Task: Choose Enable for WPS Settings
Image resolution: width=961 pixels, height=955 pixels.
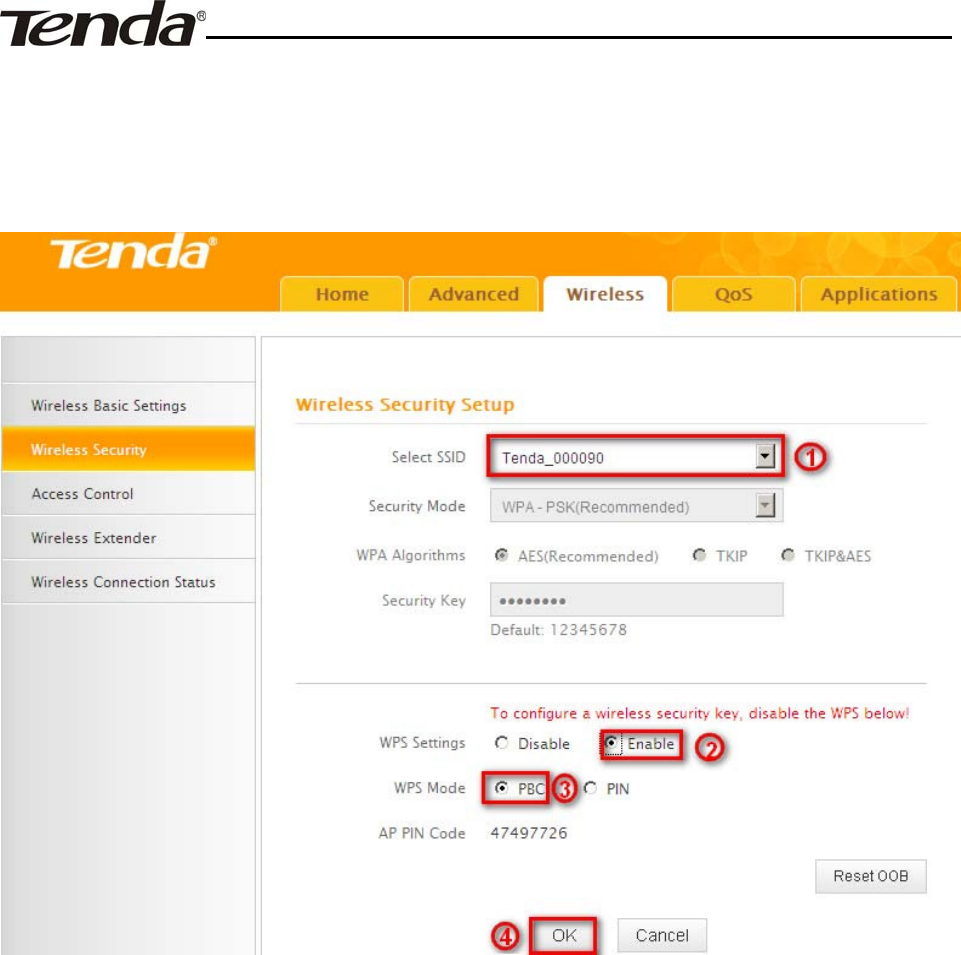Action: [x=611, y=743]
